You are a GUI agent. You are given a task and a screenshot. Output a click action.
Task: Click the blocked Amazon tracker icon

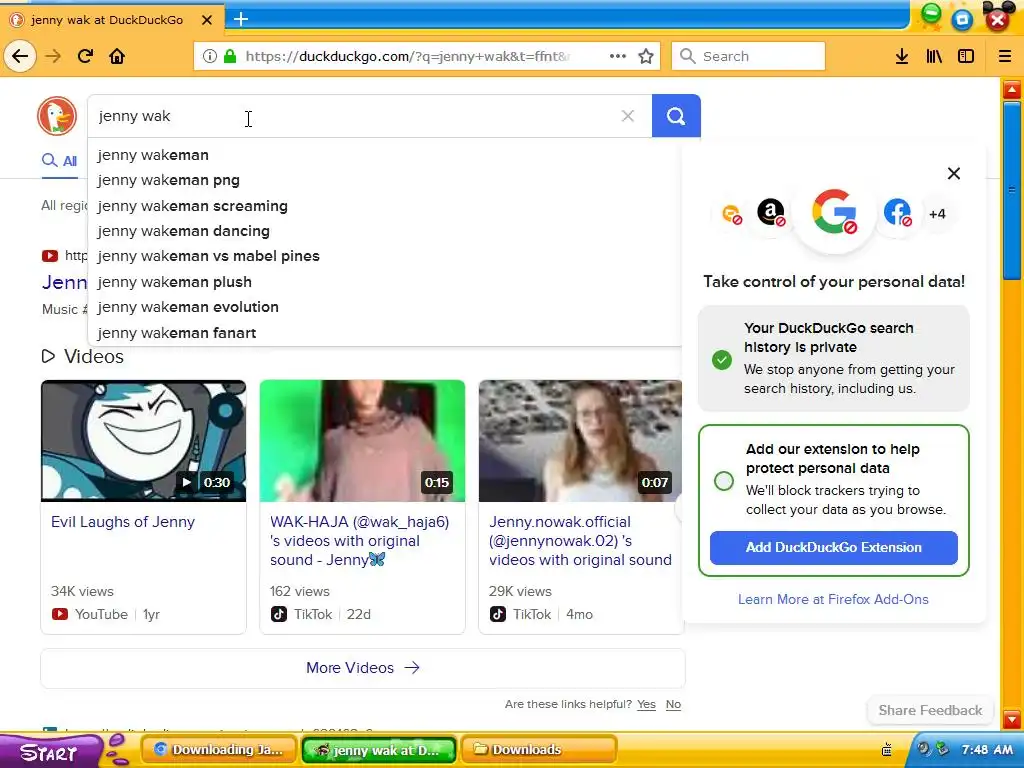coord(771,212)
